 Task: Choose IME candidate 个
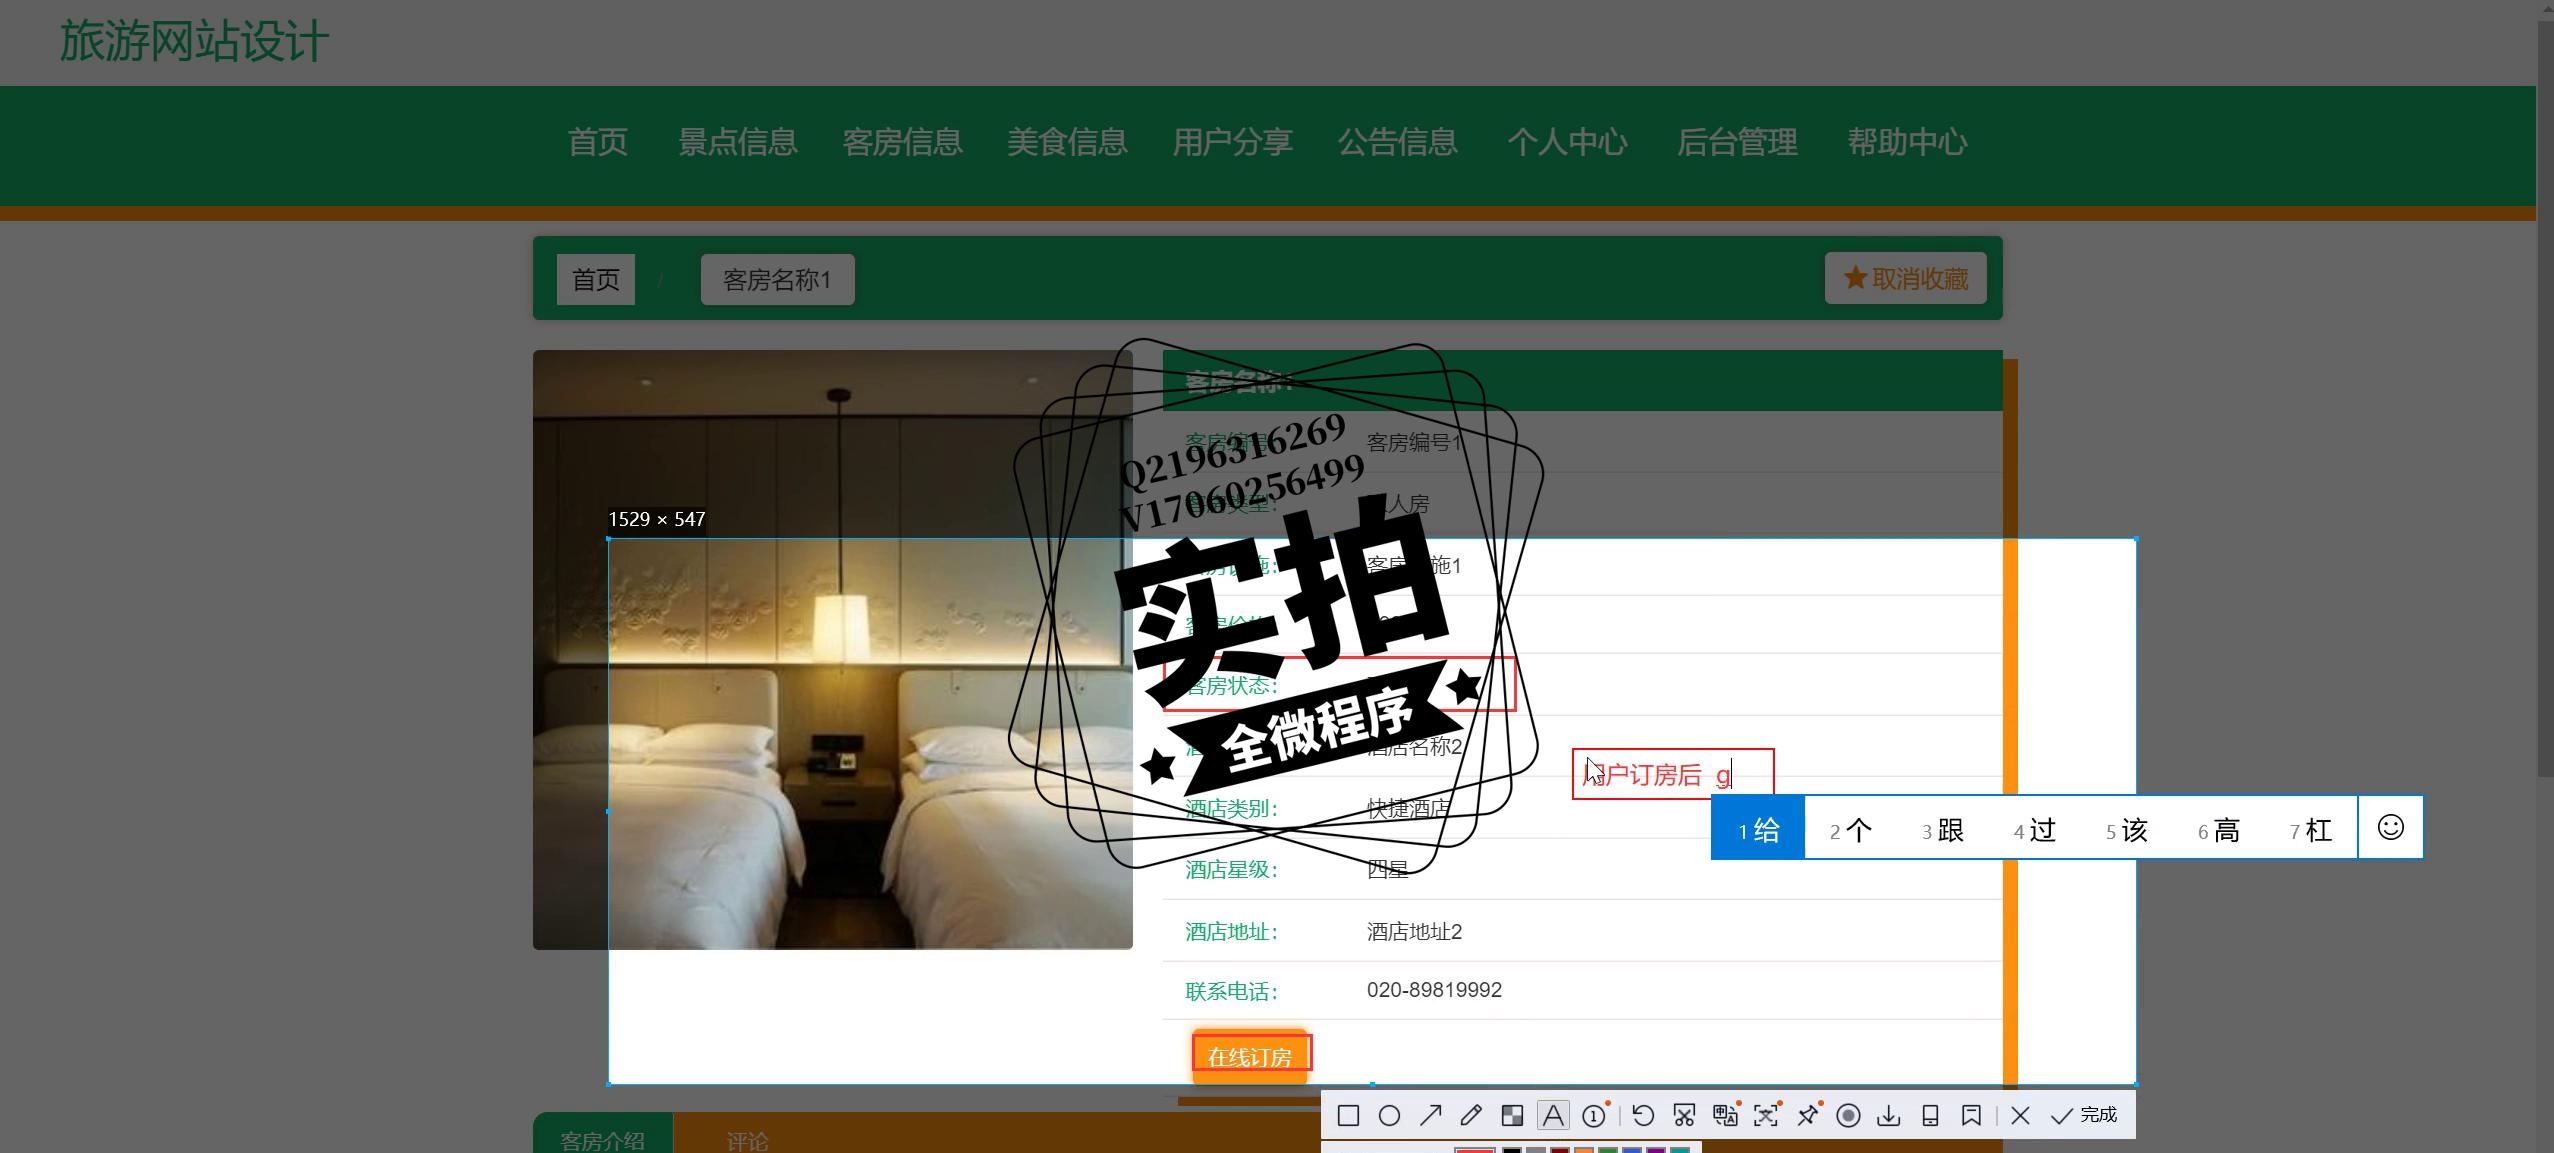pos(1851,830)
